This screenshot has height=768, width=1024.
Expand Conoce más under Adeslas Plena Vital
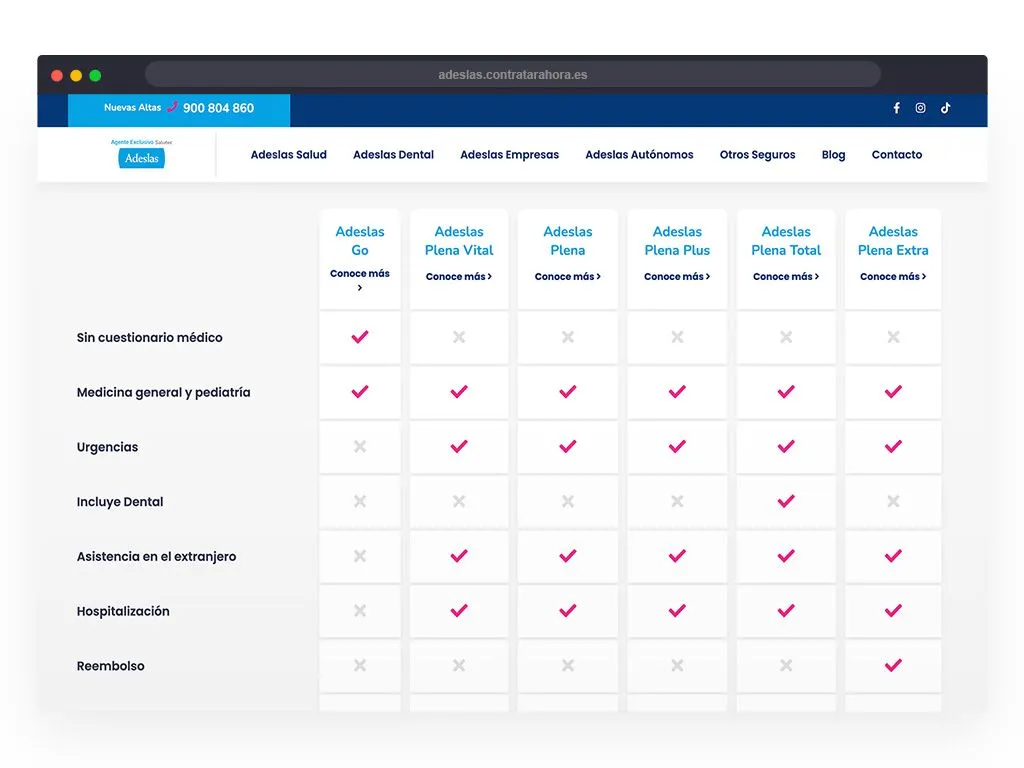coord(459,277)
